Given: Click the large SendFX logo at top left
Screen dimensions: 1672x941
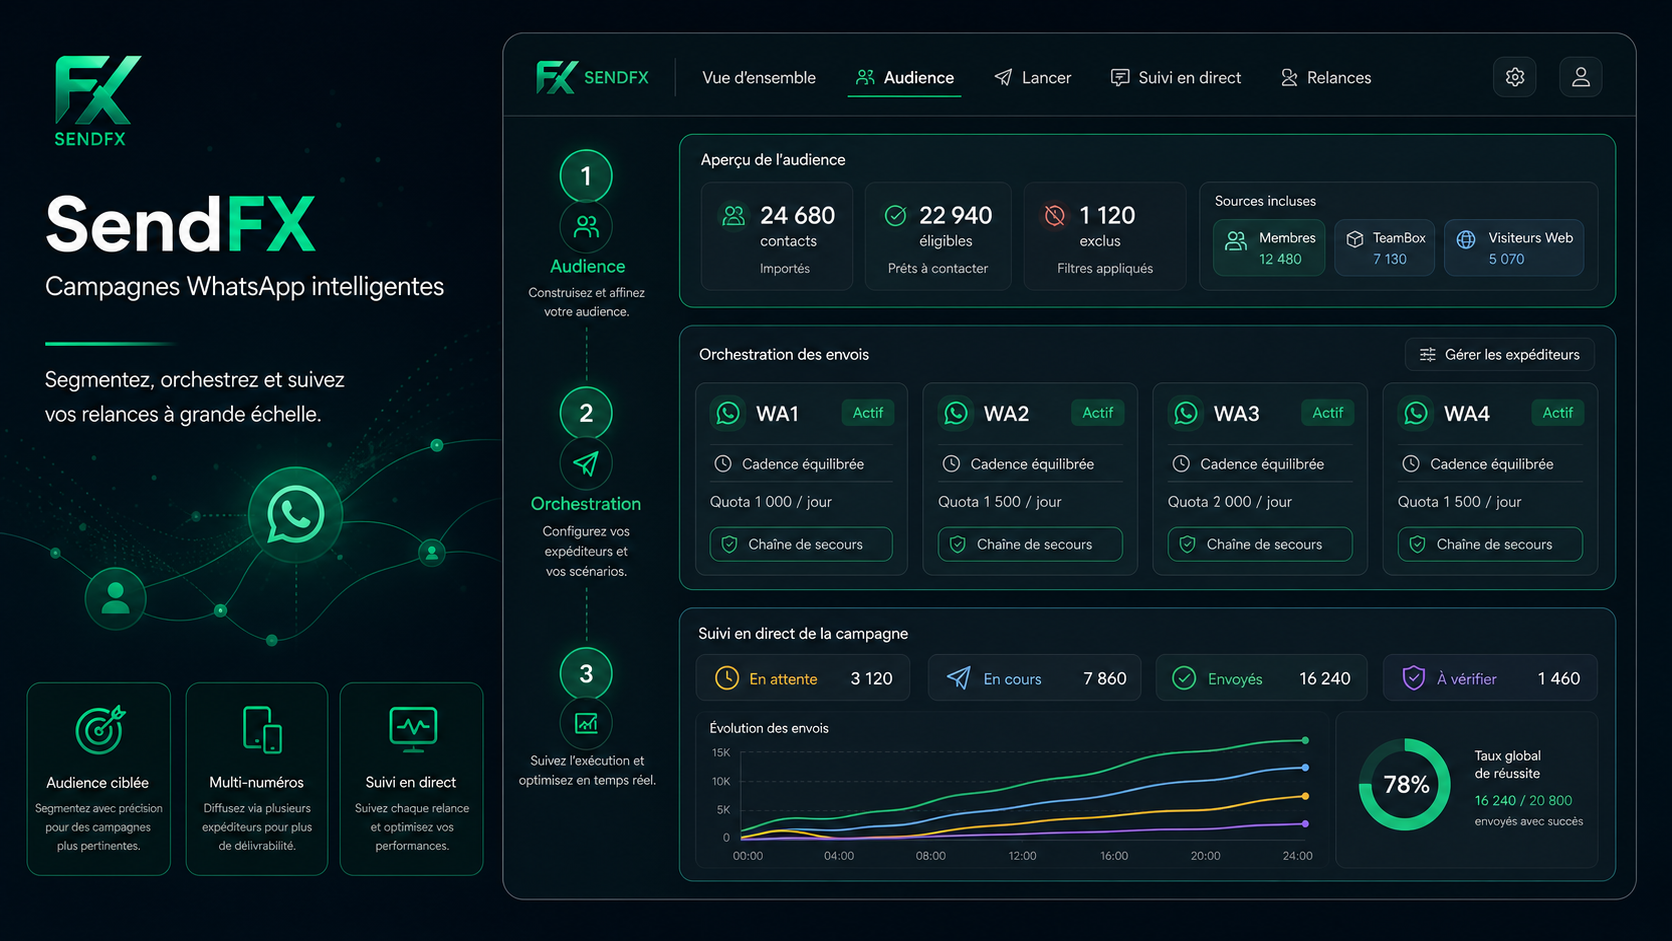Looking at the screenshot, I should click(x=97, y=101).
